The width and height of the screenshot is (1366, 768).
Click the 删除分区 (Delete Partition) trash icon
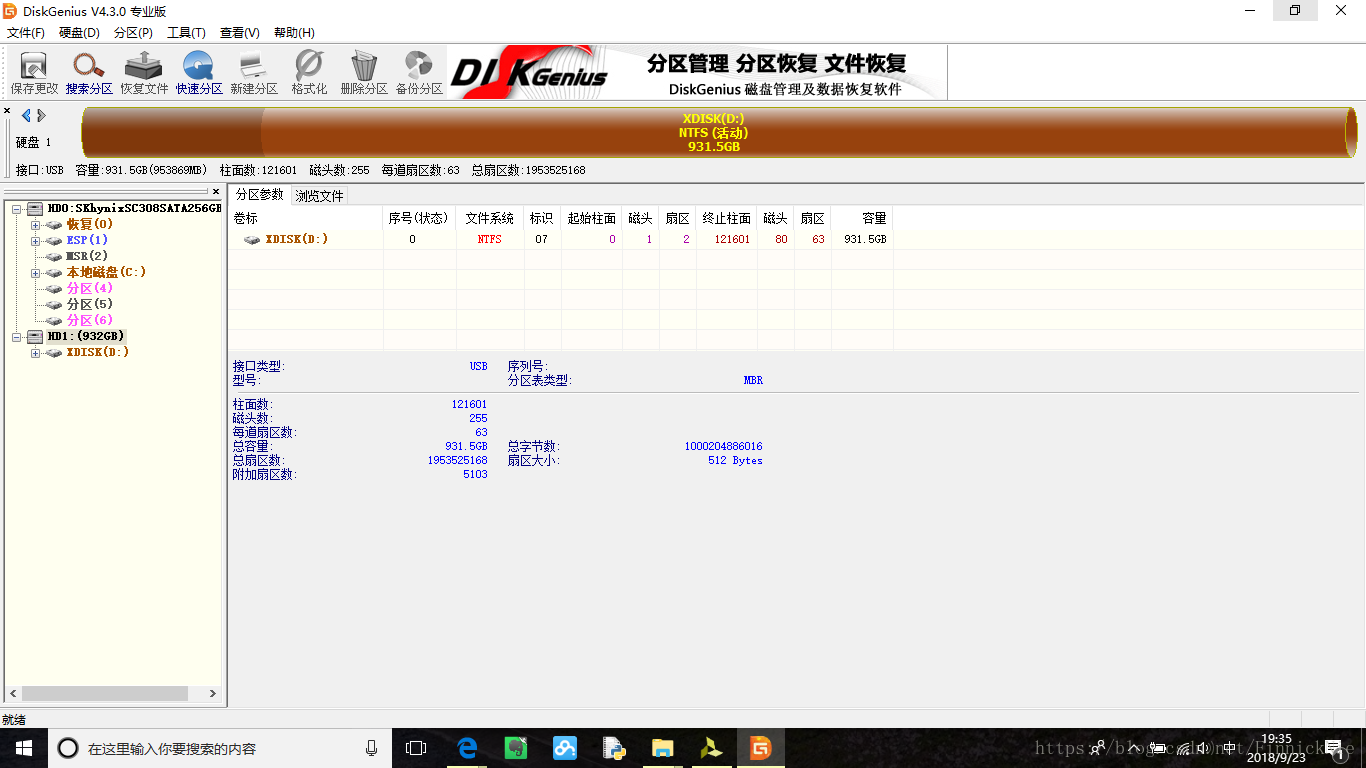(x=364, y=72)
